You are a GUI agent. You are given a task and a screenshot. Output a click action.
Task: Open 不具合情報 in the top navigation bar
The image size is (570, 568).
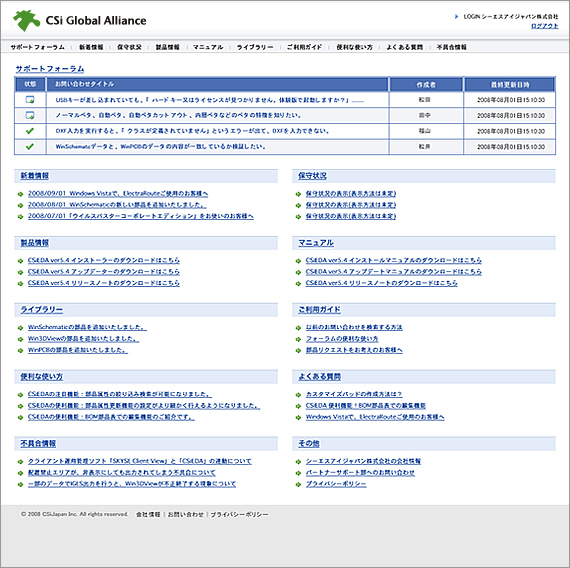click(451, 47)
